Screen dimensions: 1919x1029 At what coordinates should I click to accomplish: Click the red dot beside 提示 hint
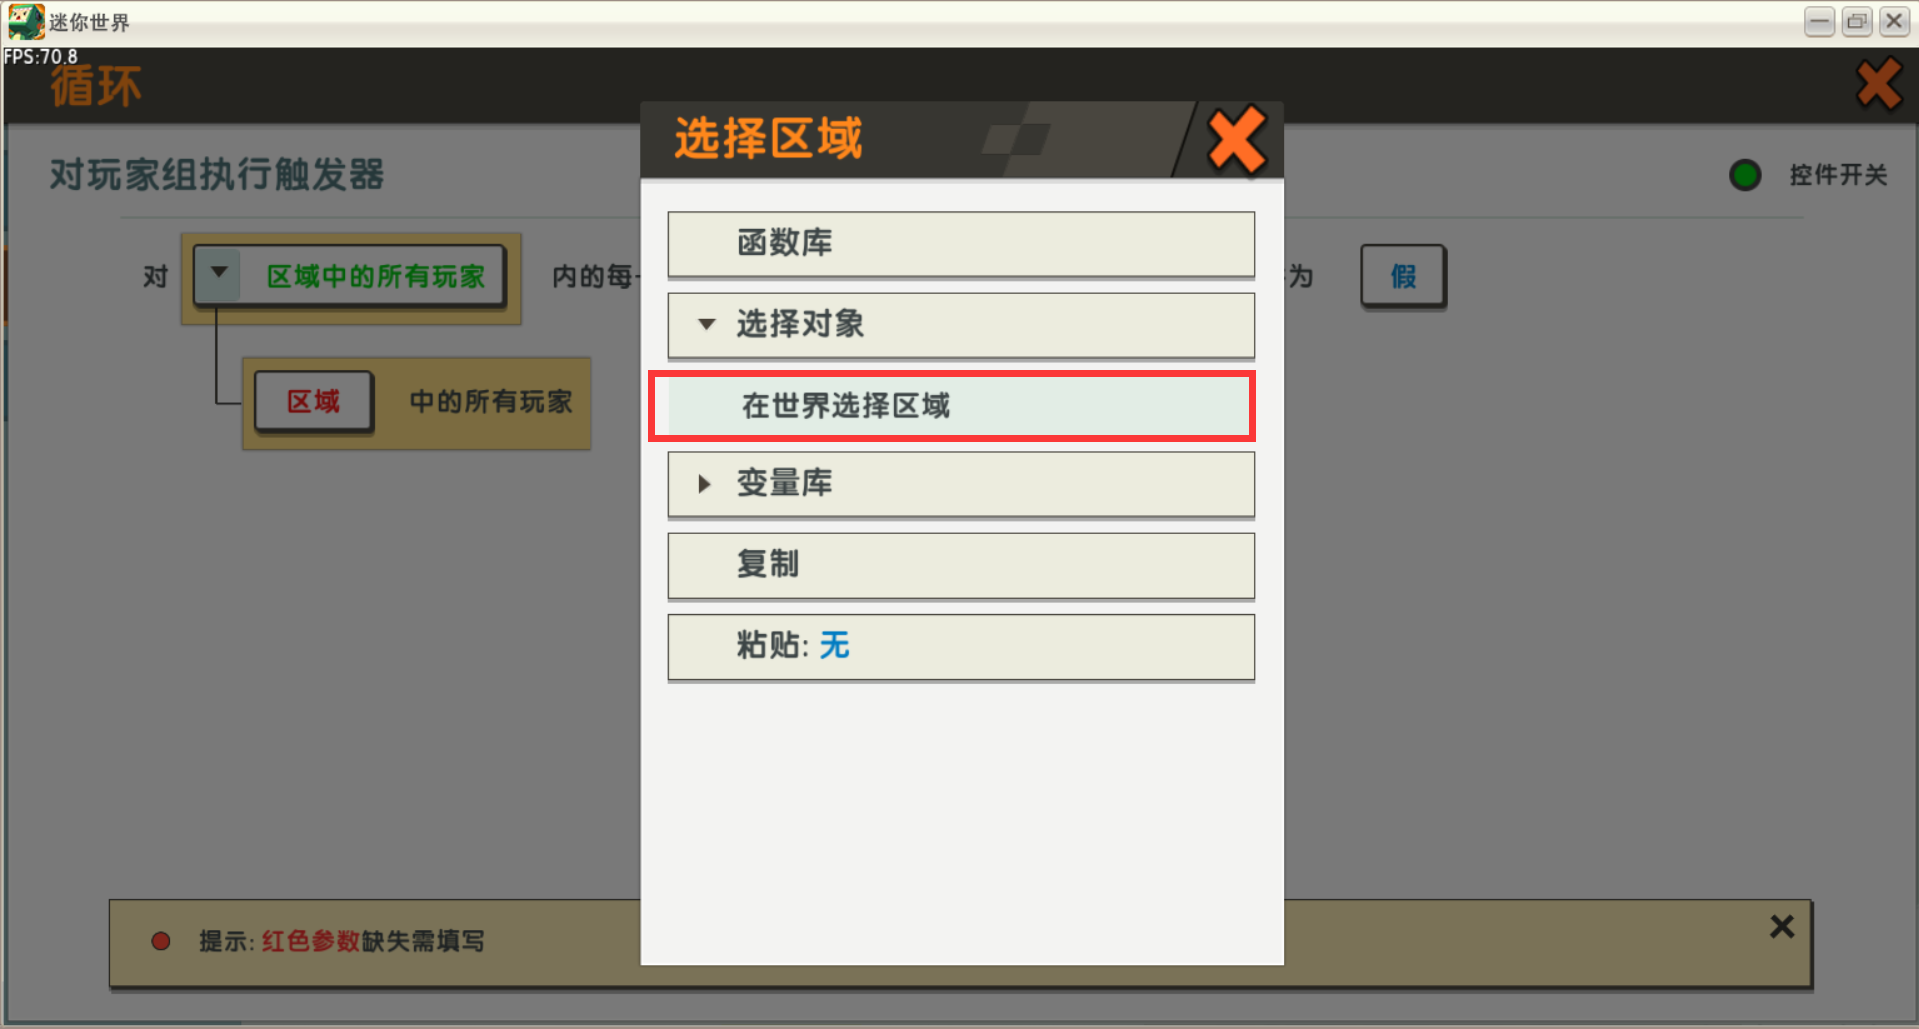pos(160,941)
